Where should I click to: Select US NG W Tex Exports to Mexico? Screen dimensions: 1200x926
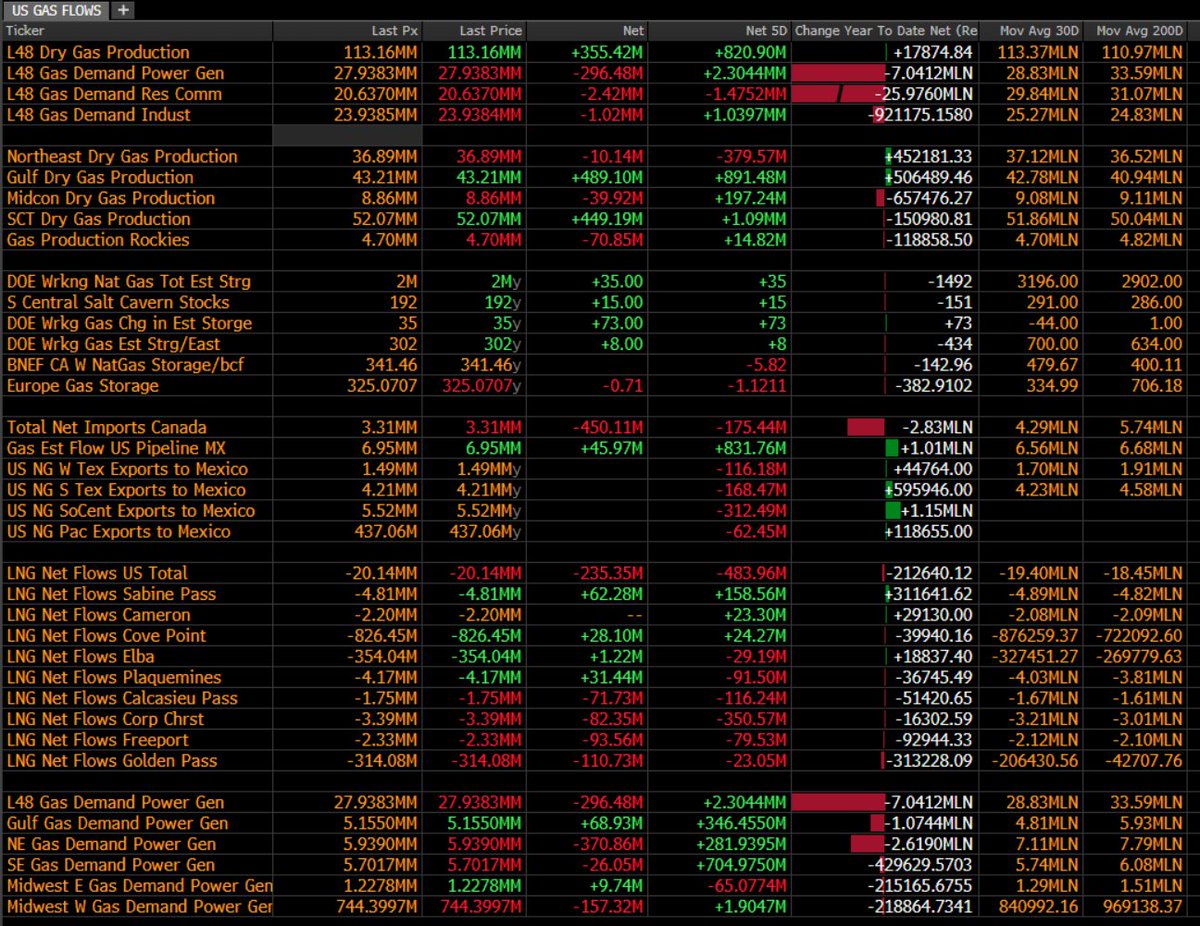(x=127, y=469)
